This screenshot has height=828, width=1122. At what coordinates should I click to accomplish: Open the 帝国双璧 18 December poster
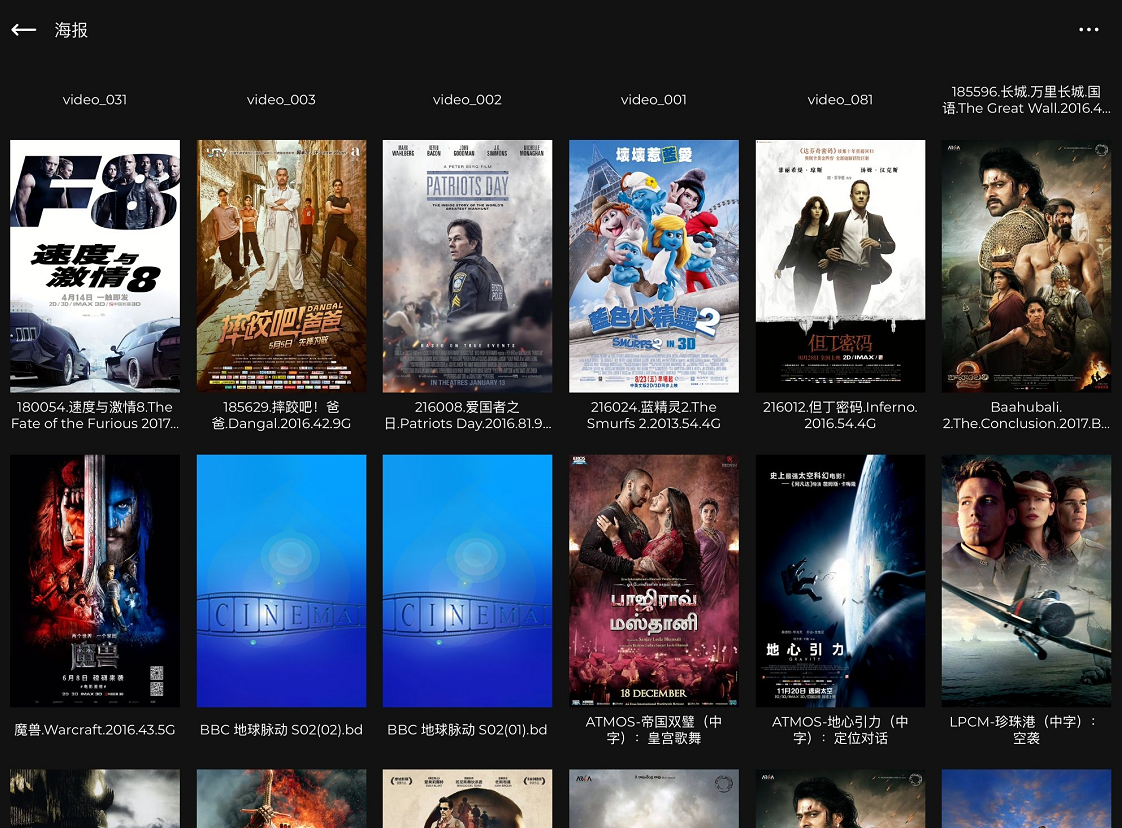[654, 581]
